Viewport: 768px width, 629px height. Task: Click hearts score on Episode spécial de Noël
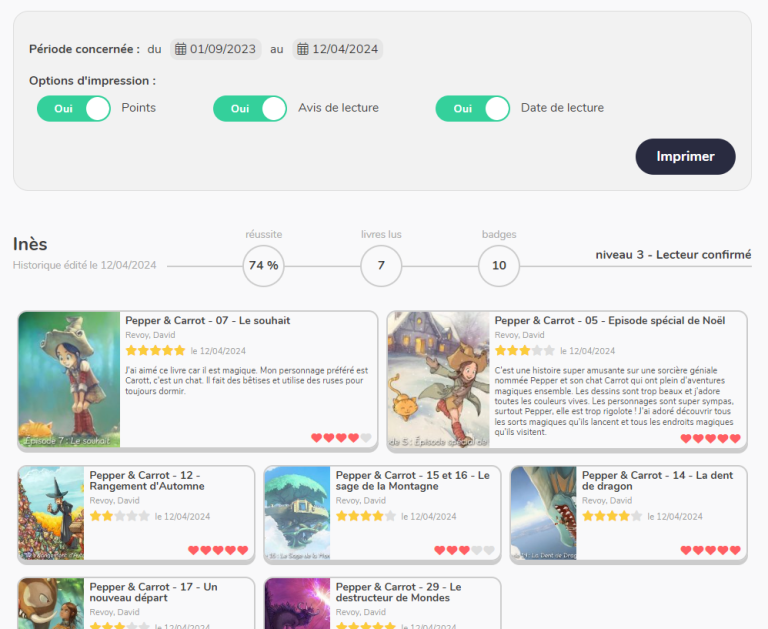(710, 438)
